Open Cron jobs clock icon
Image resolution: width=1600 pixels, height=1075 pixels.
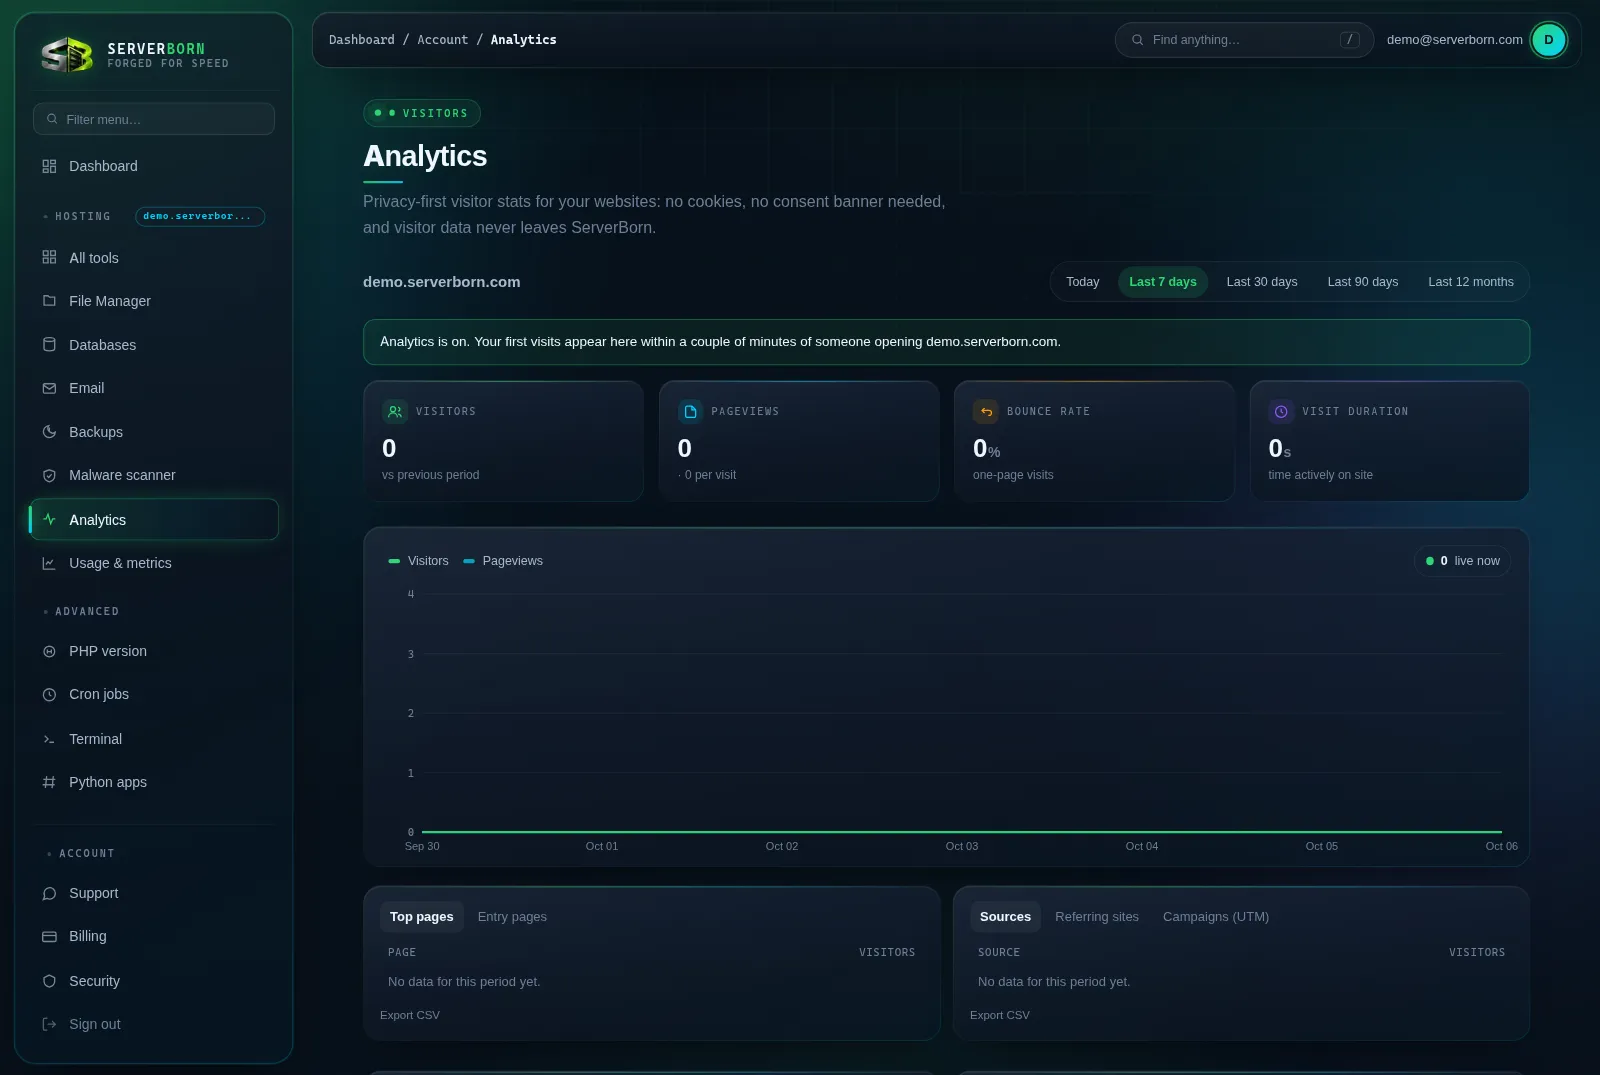pos(49,694)
